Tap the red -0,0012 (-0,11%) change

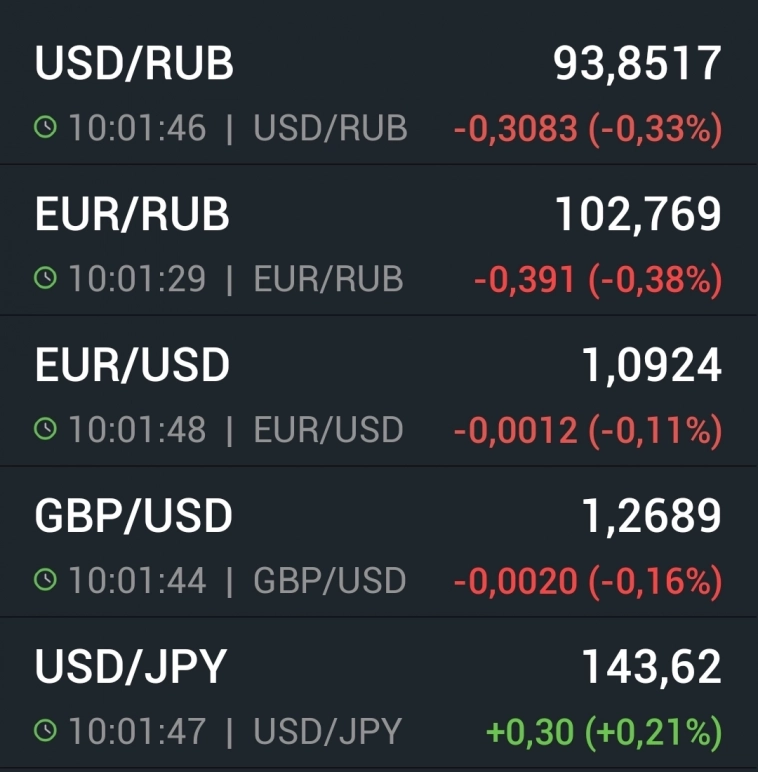click(x=587, y=431)
